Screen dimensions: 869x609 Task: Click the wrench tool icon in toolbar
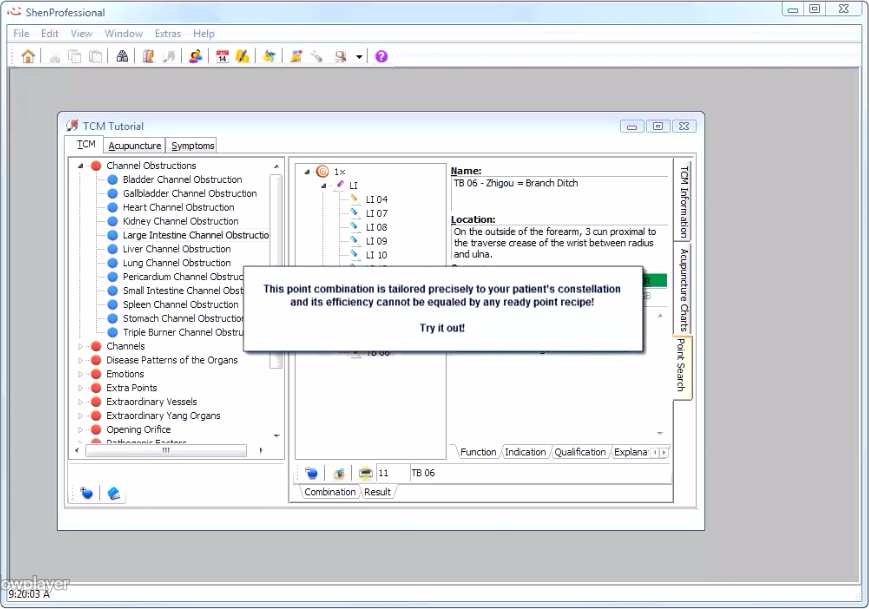pos(317,57)
